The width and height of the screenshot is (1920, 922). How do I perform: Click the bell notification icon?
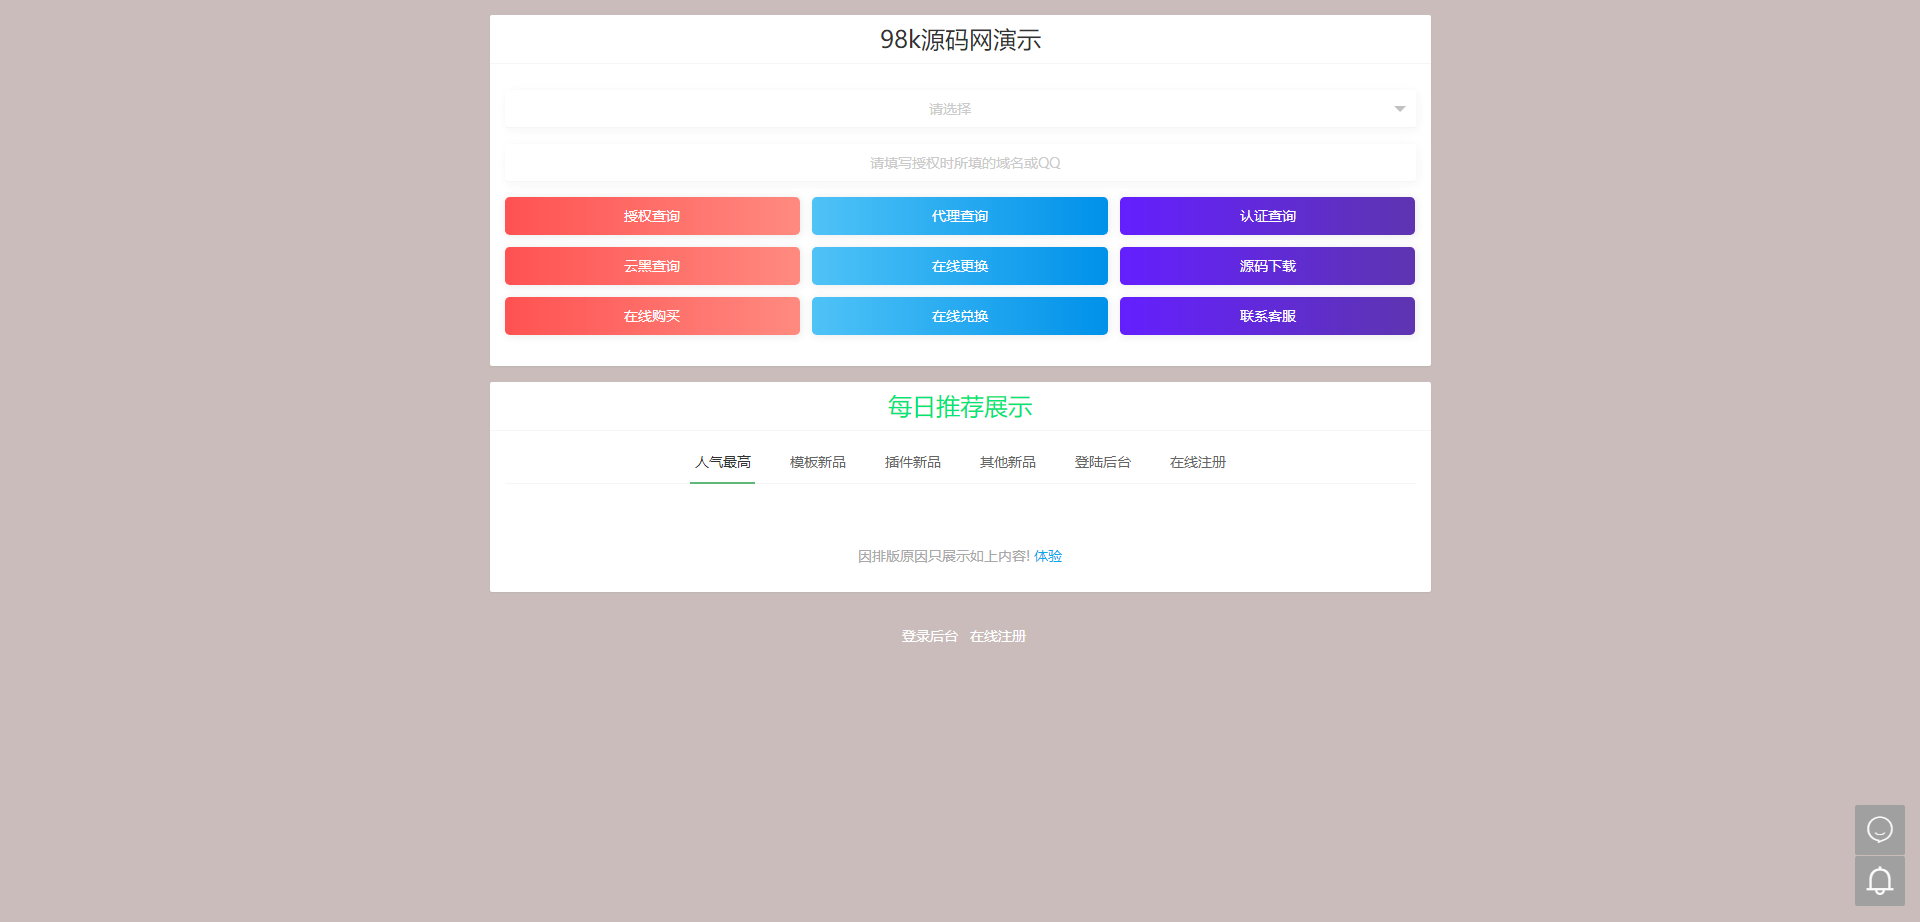tap(1879, 881)
